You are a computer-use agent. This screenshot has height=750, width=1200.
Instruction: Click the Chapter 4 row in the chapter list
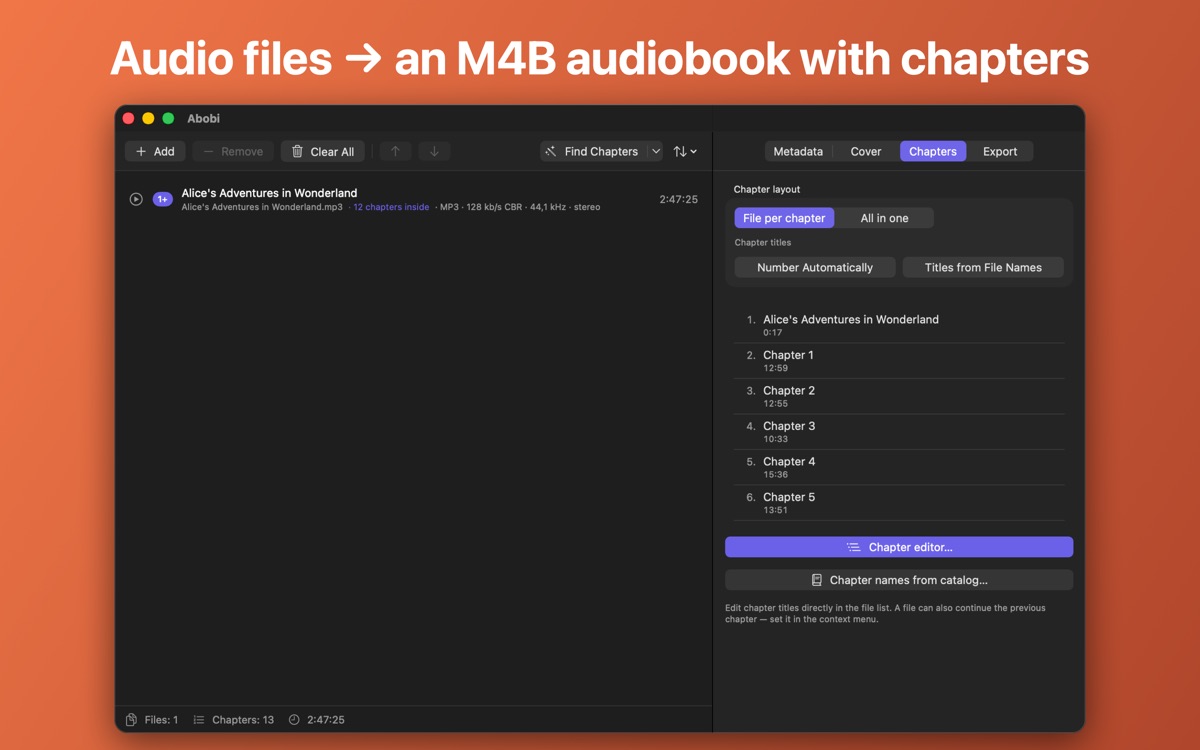pos(899,467)
